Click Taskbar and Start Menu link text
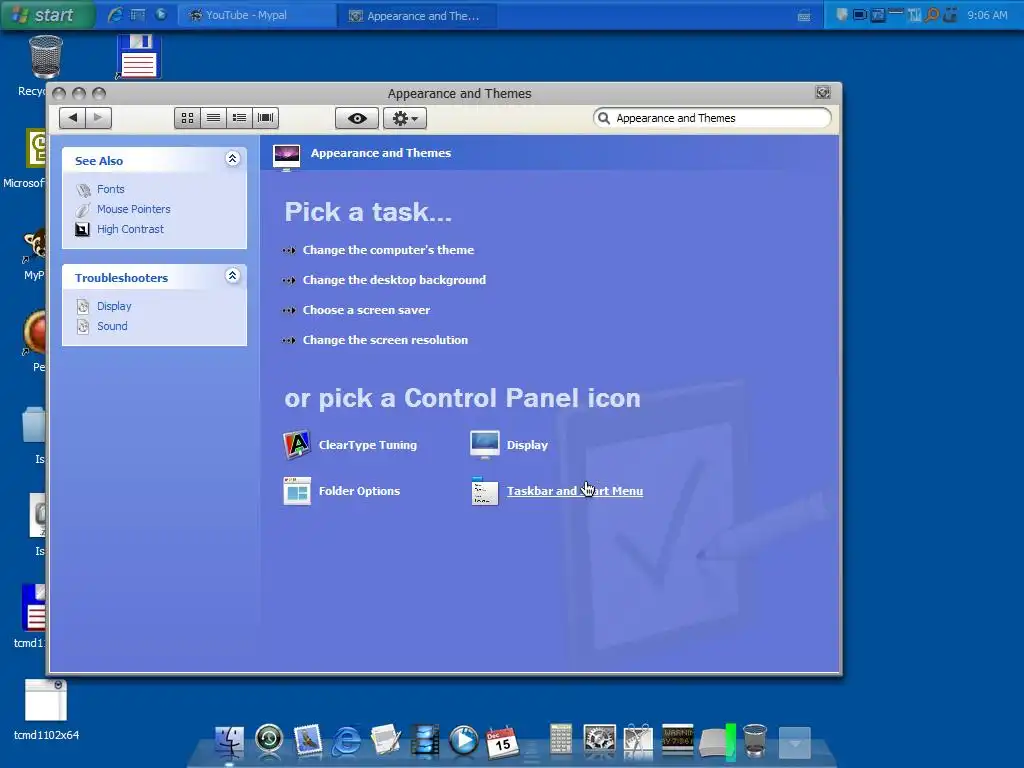Screen dimensions: 1024x768 pyautogui.click(x=575, y=491)
